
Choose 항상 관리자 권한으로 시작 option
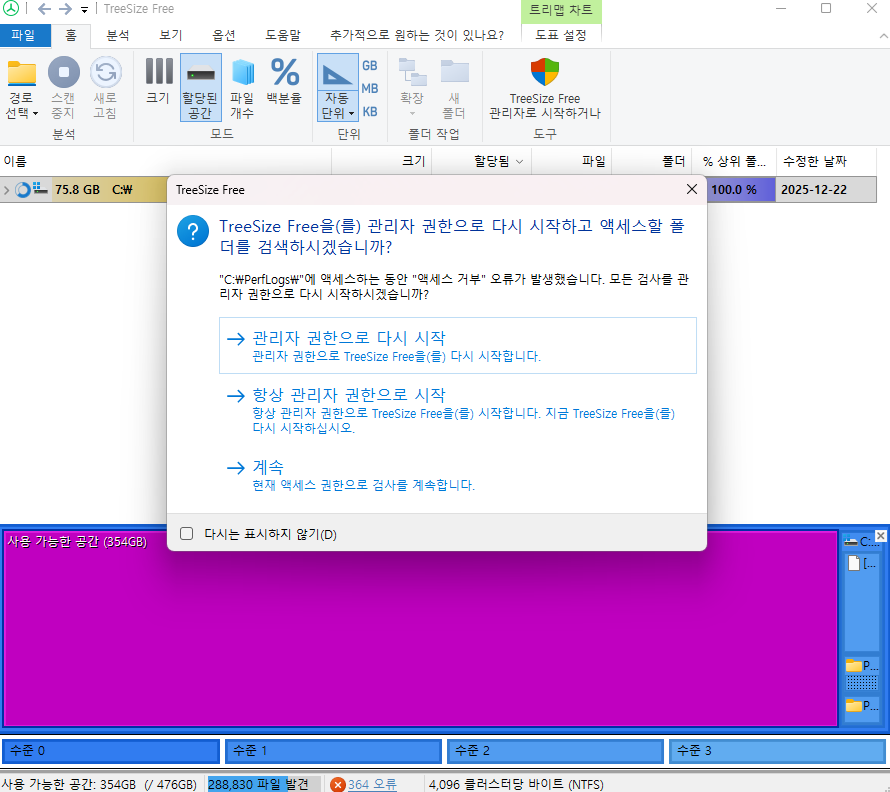tap(457, 410)
